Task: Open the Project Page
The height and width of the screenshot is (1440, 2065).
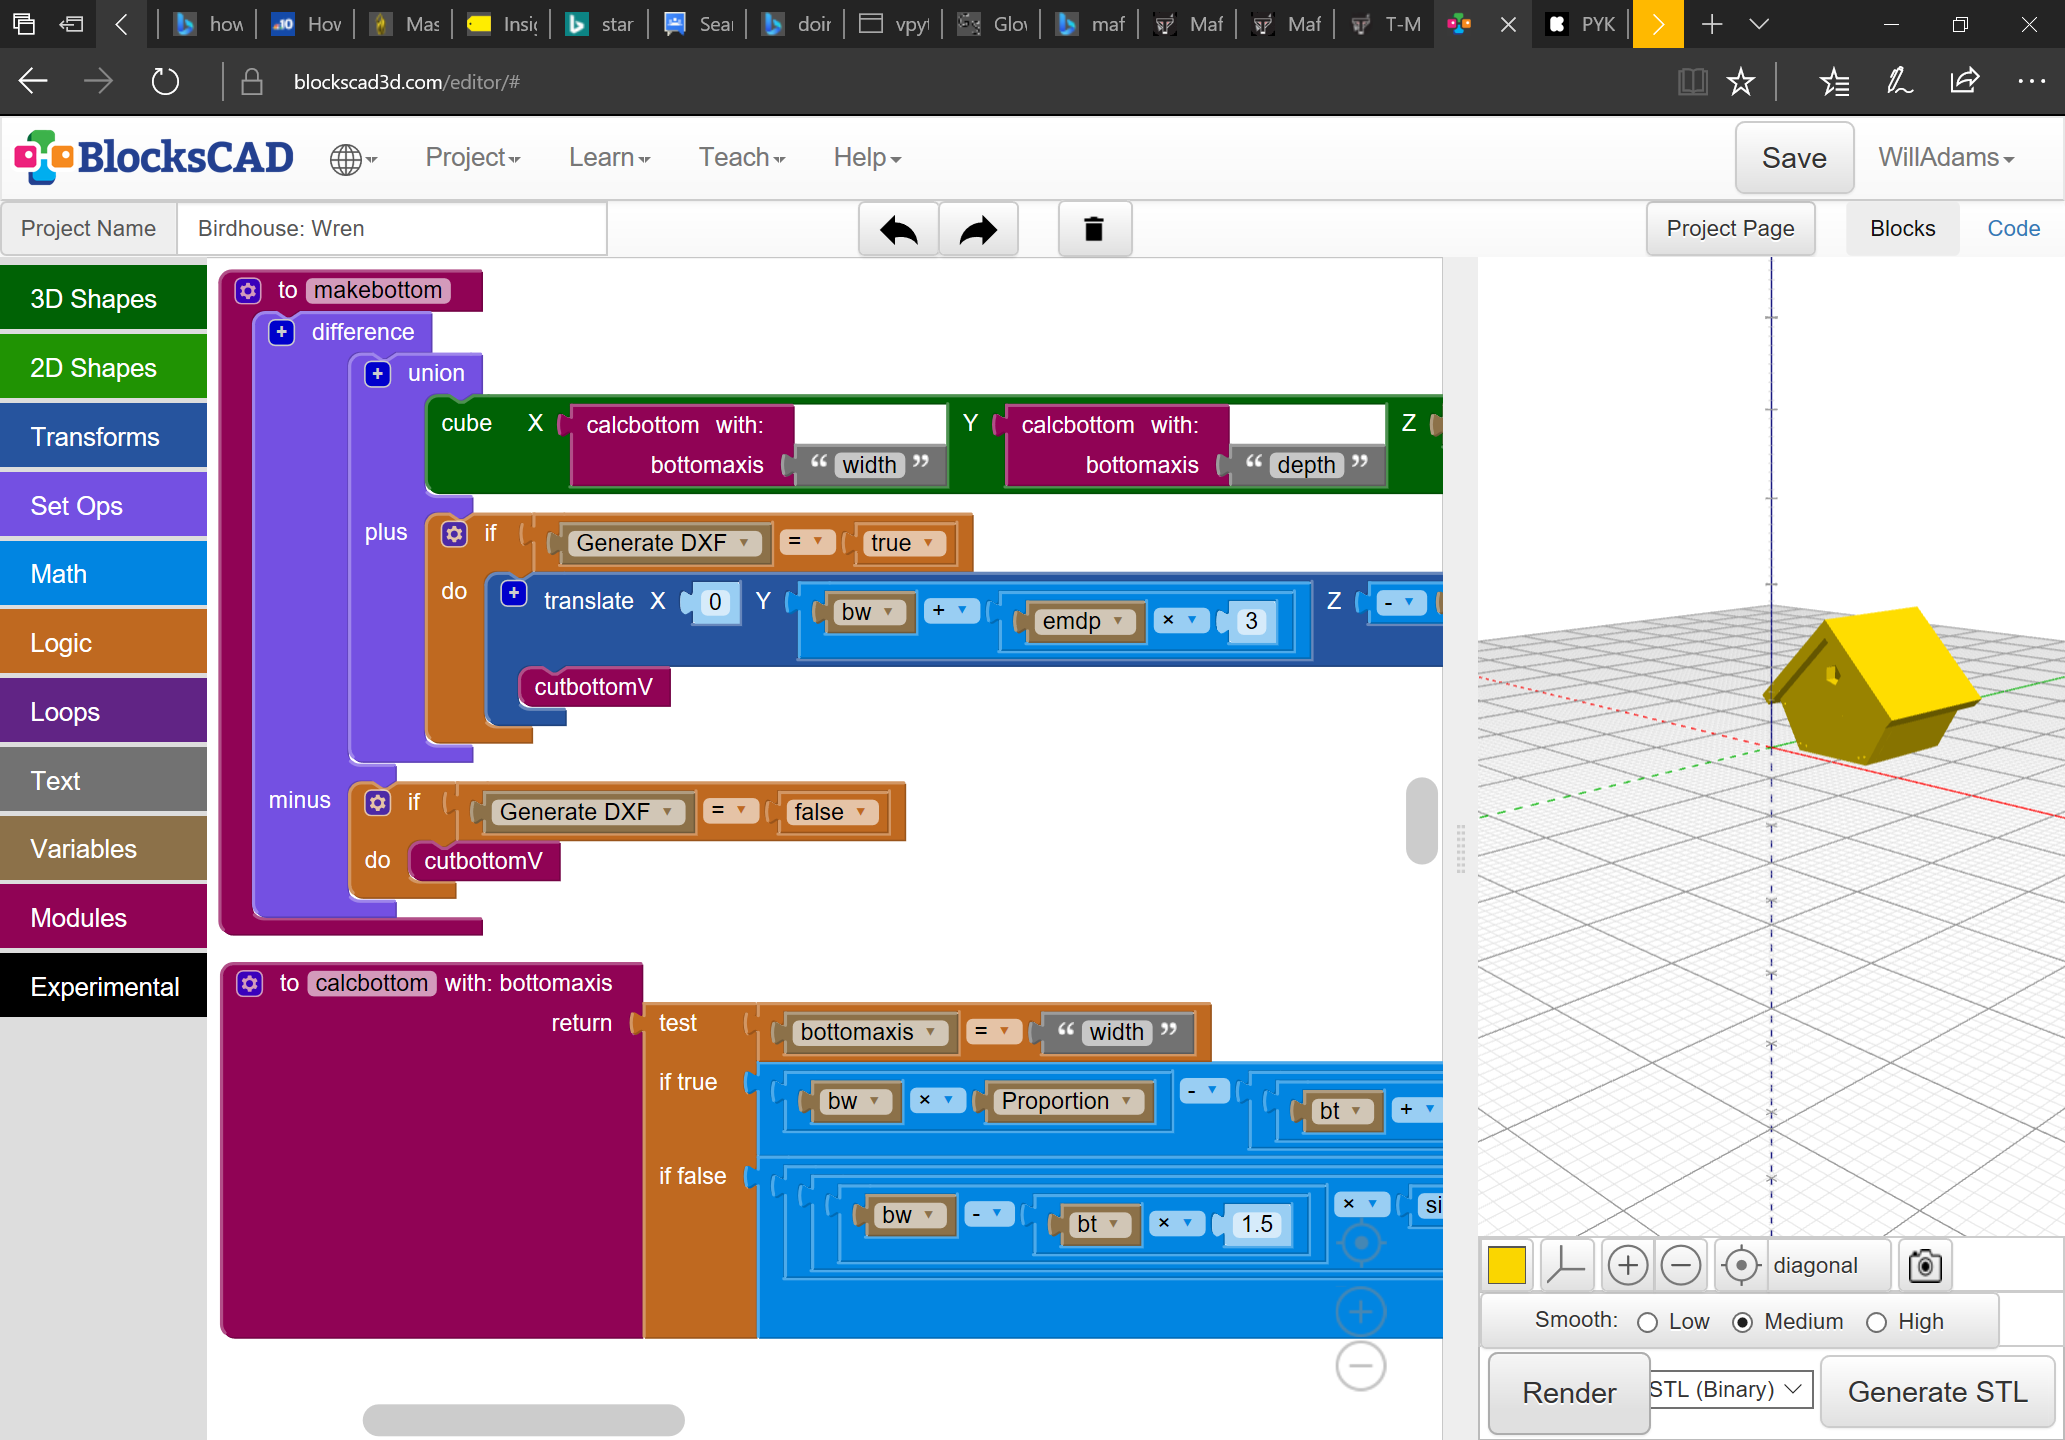Action: click(1730, 229)
